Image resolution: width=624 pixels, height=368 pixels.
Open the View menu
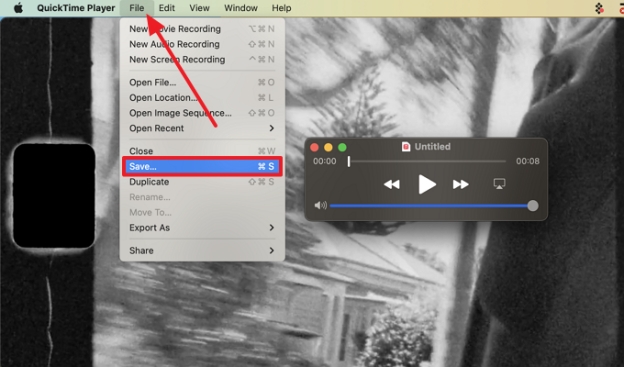pos(199,8)
